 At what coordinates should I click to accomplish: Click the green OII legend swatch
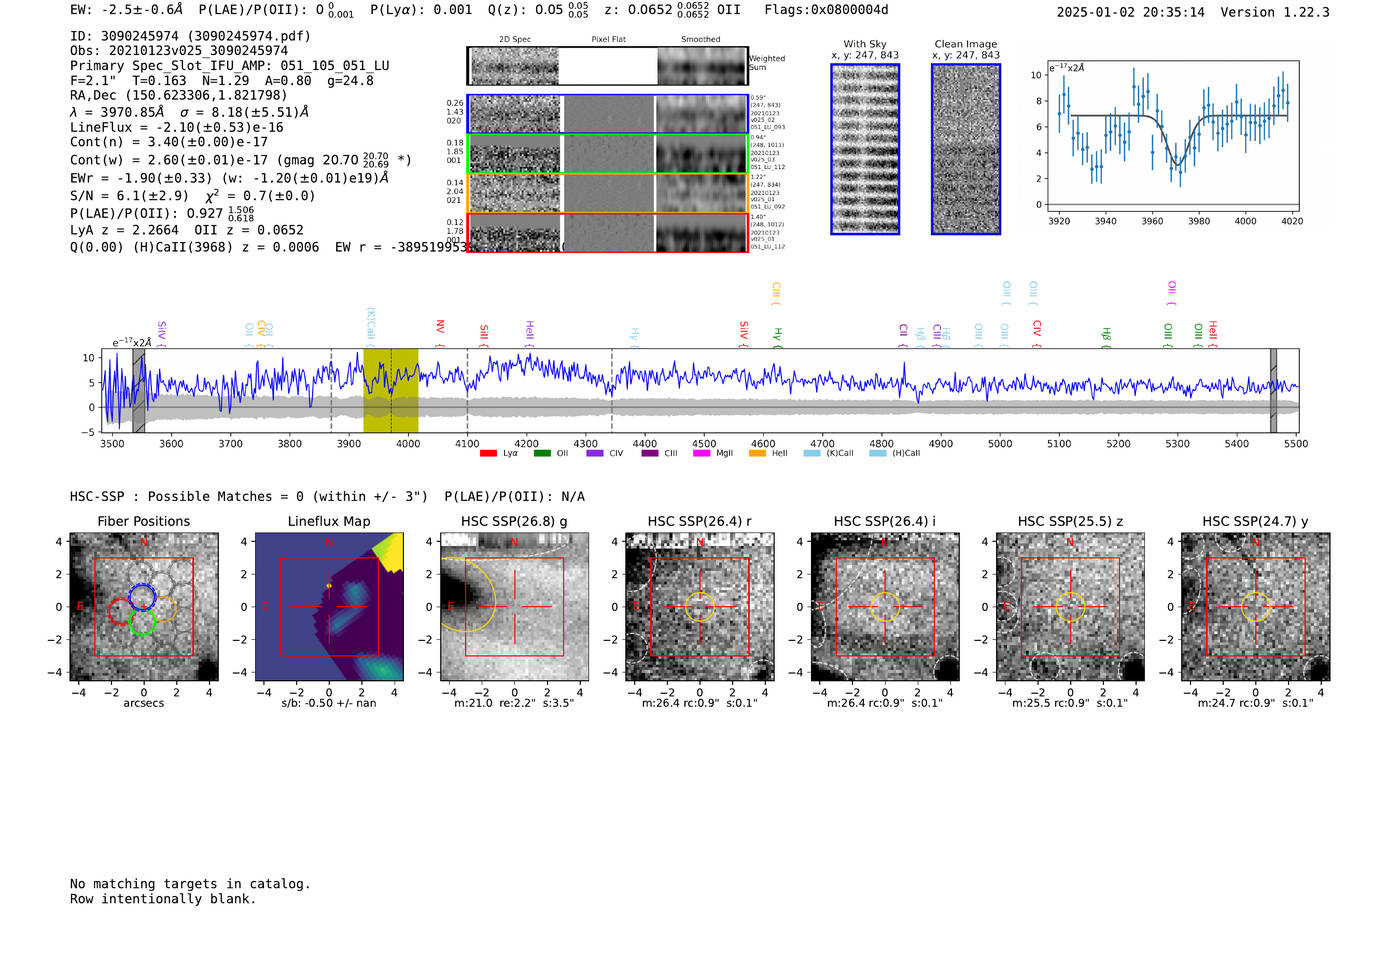(x=542, y=454)
